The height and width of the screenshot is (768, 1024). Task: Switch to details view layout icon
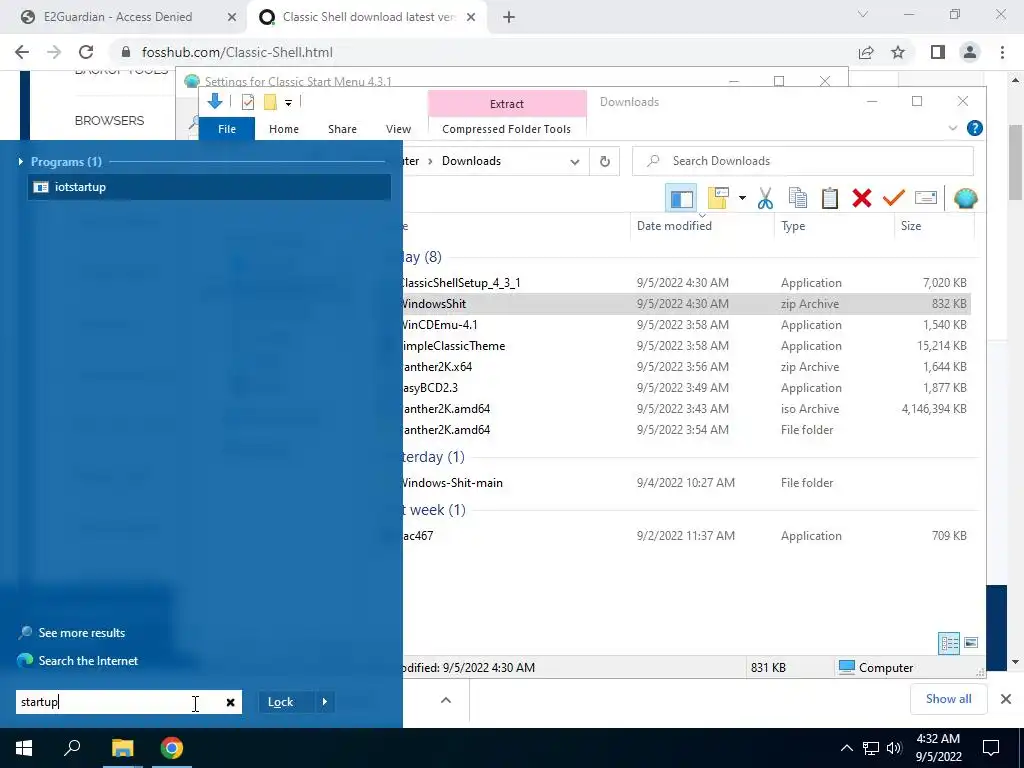pos(949,643)
